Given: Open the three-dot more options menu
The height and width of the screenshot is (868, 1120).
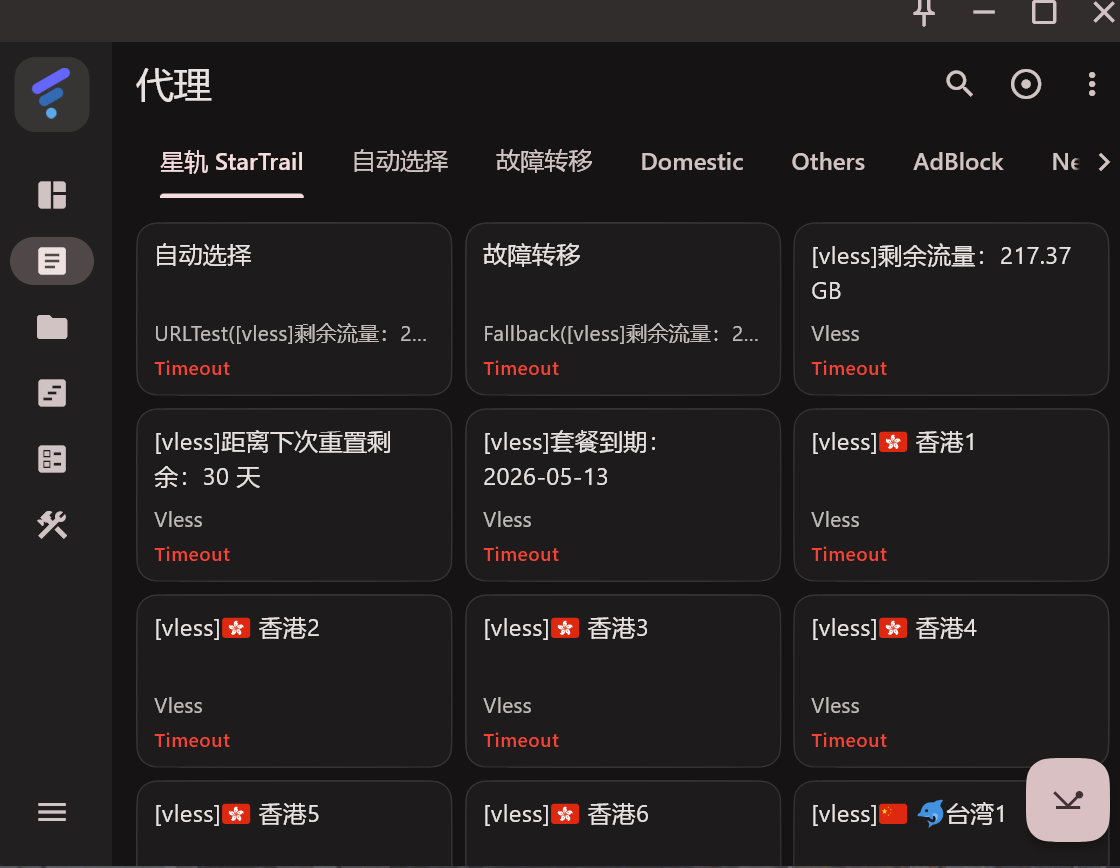Looking at the screenshot, I should point(1091,84).
